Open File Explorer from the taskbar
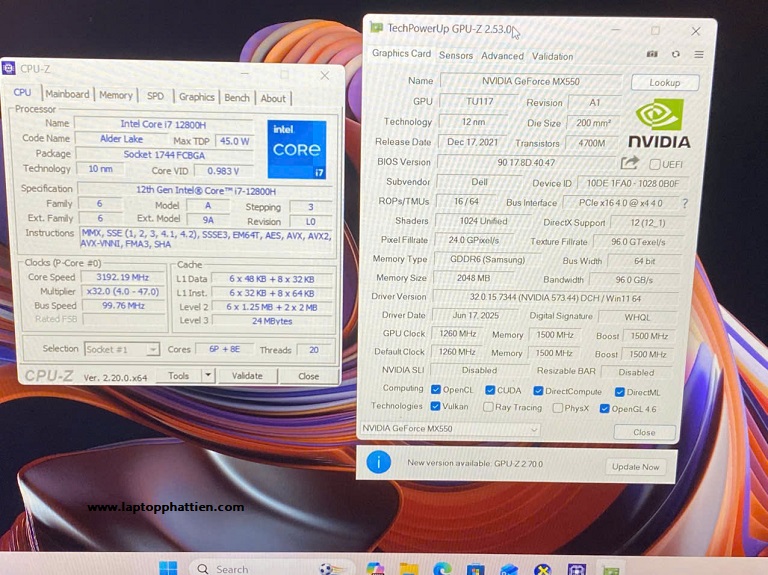 click(x=409, y=569)
